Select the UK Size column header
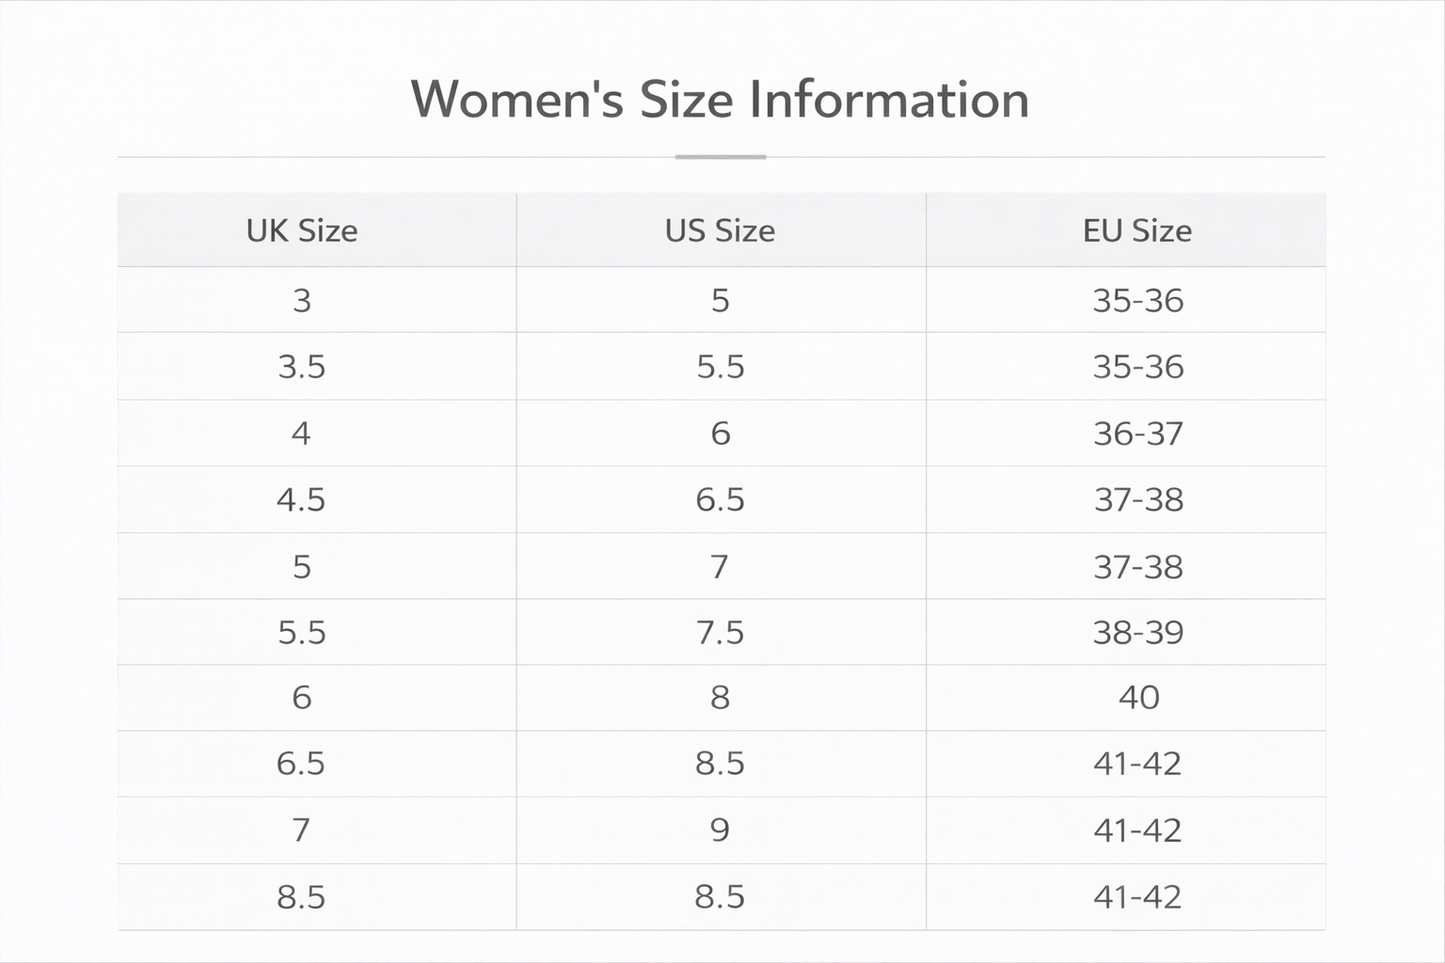Screen dimensions: 1445x963 (x=302, y=231)
